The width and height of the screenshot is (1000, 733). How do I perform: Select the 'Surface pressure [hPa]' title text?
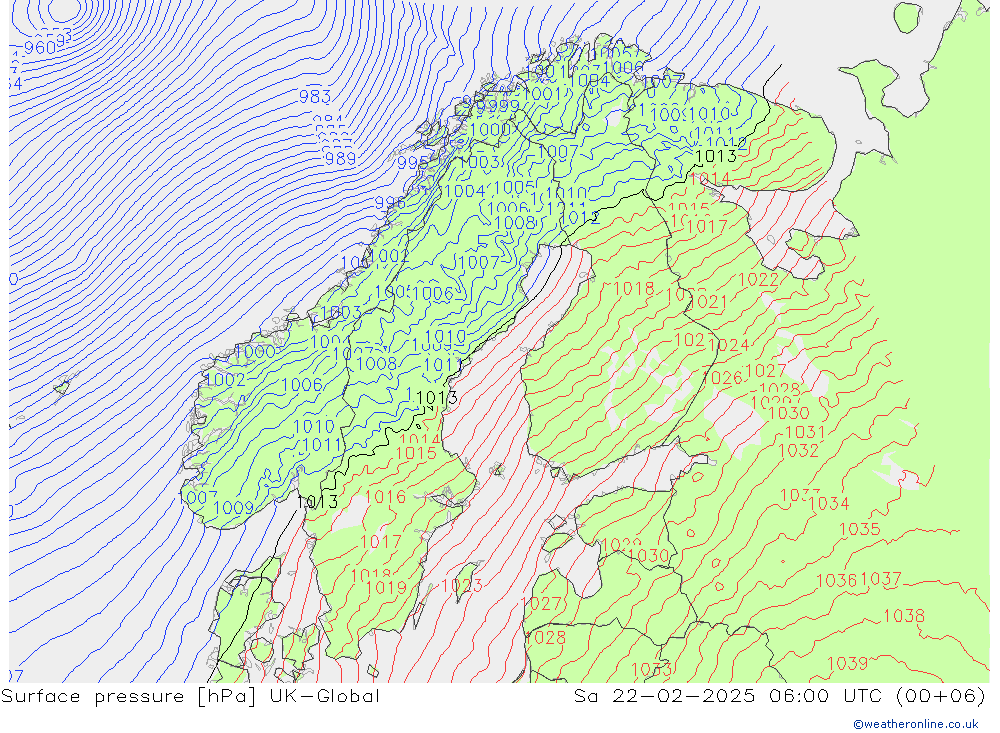(x=129, y=696)
